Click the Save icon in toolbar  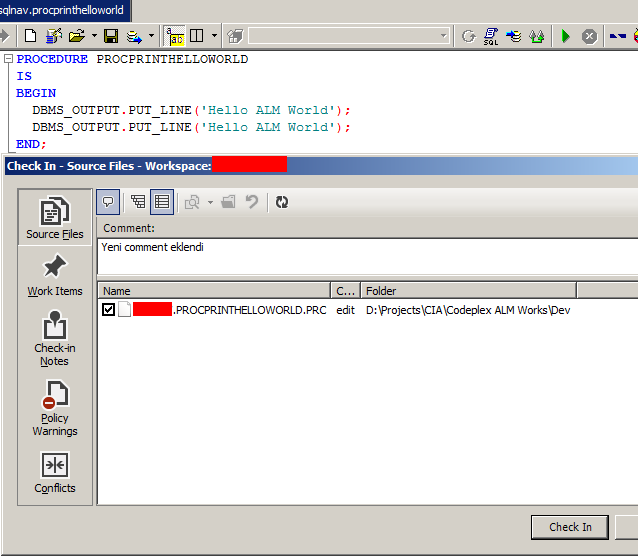111,36
